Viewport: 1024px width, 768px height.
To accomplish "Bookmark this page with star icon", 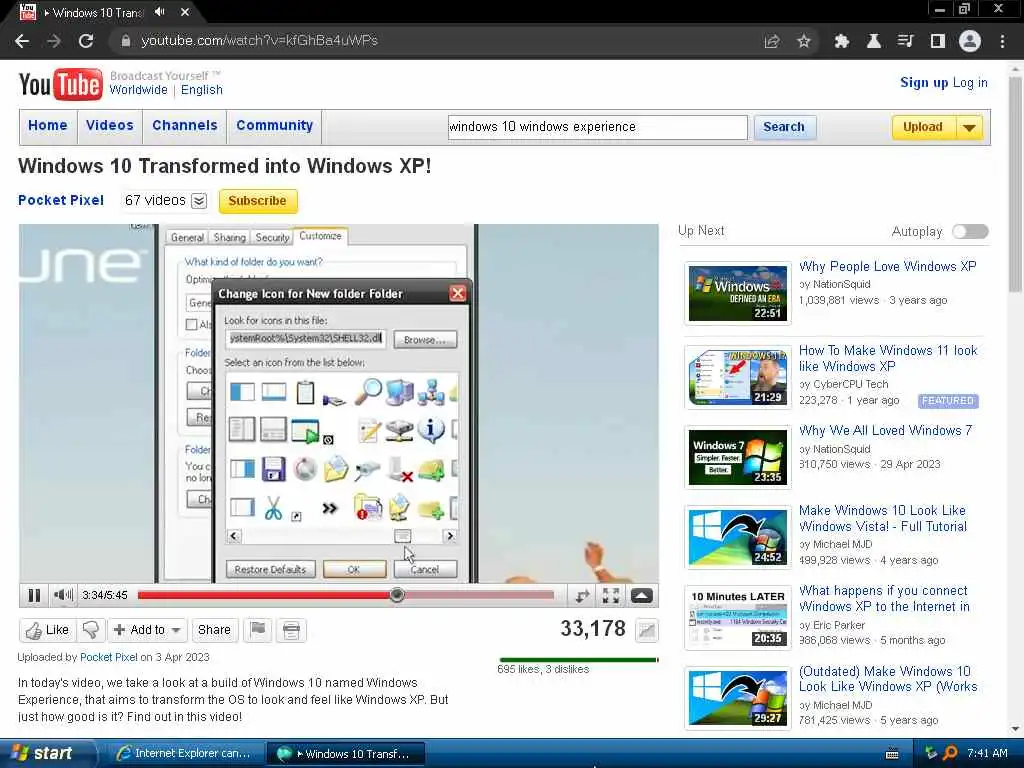I will coord(804,41).
